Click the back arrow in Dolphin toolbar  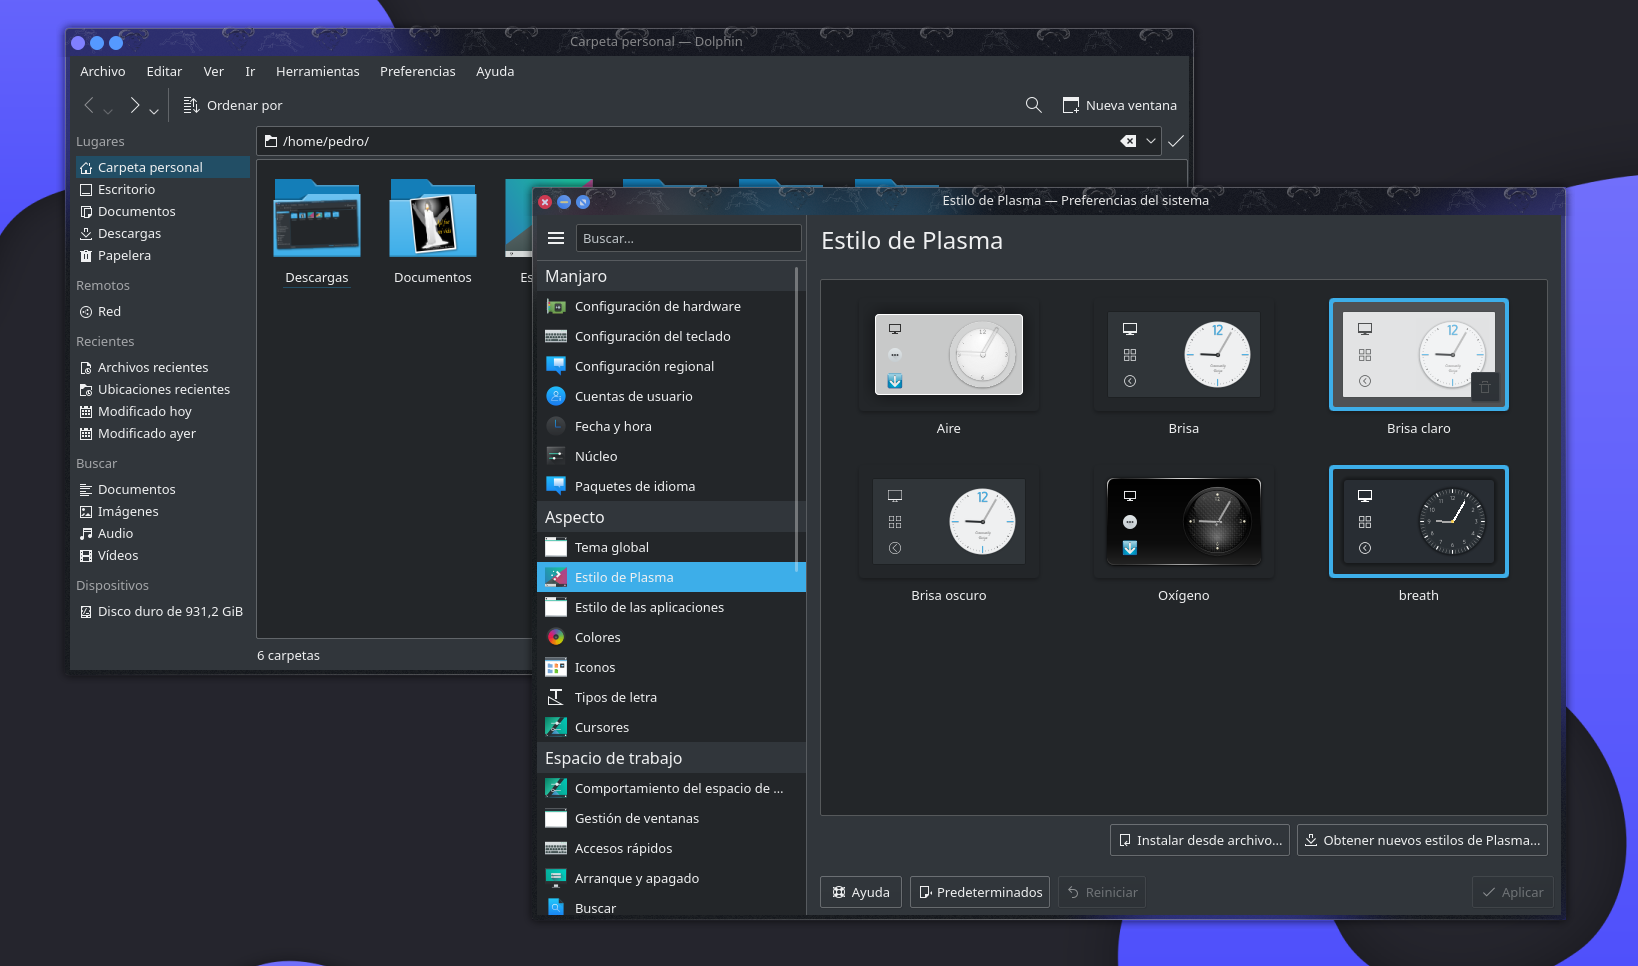tap(89, 105)
